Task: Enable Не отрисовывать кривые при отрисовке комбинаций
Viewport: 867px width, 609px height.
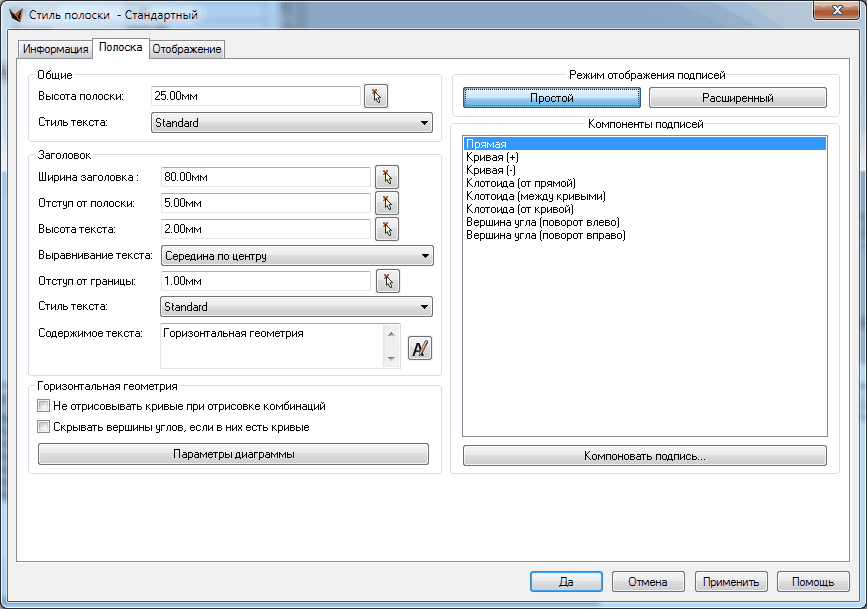Action: 43,407
